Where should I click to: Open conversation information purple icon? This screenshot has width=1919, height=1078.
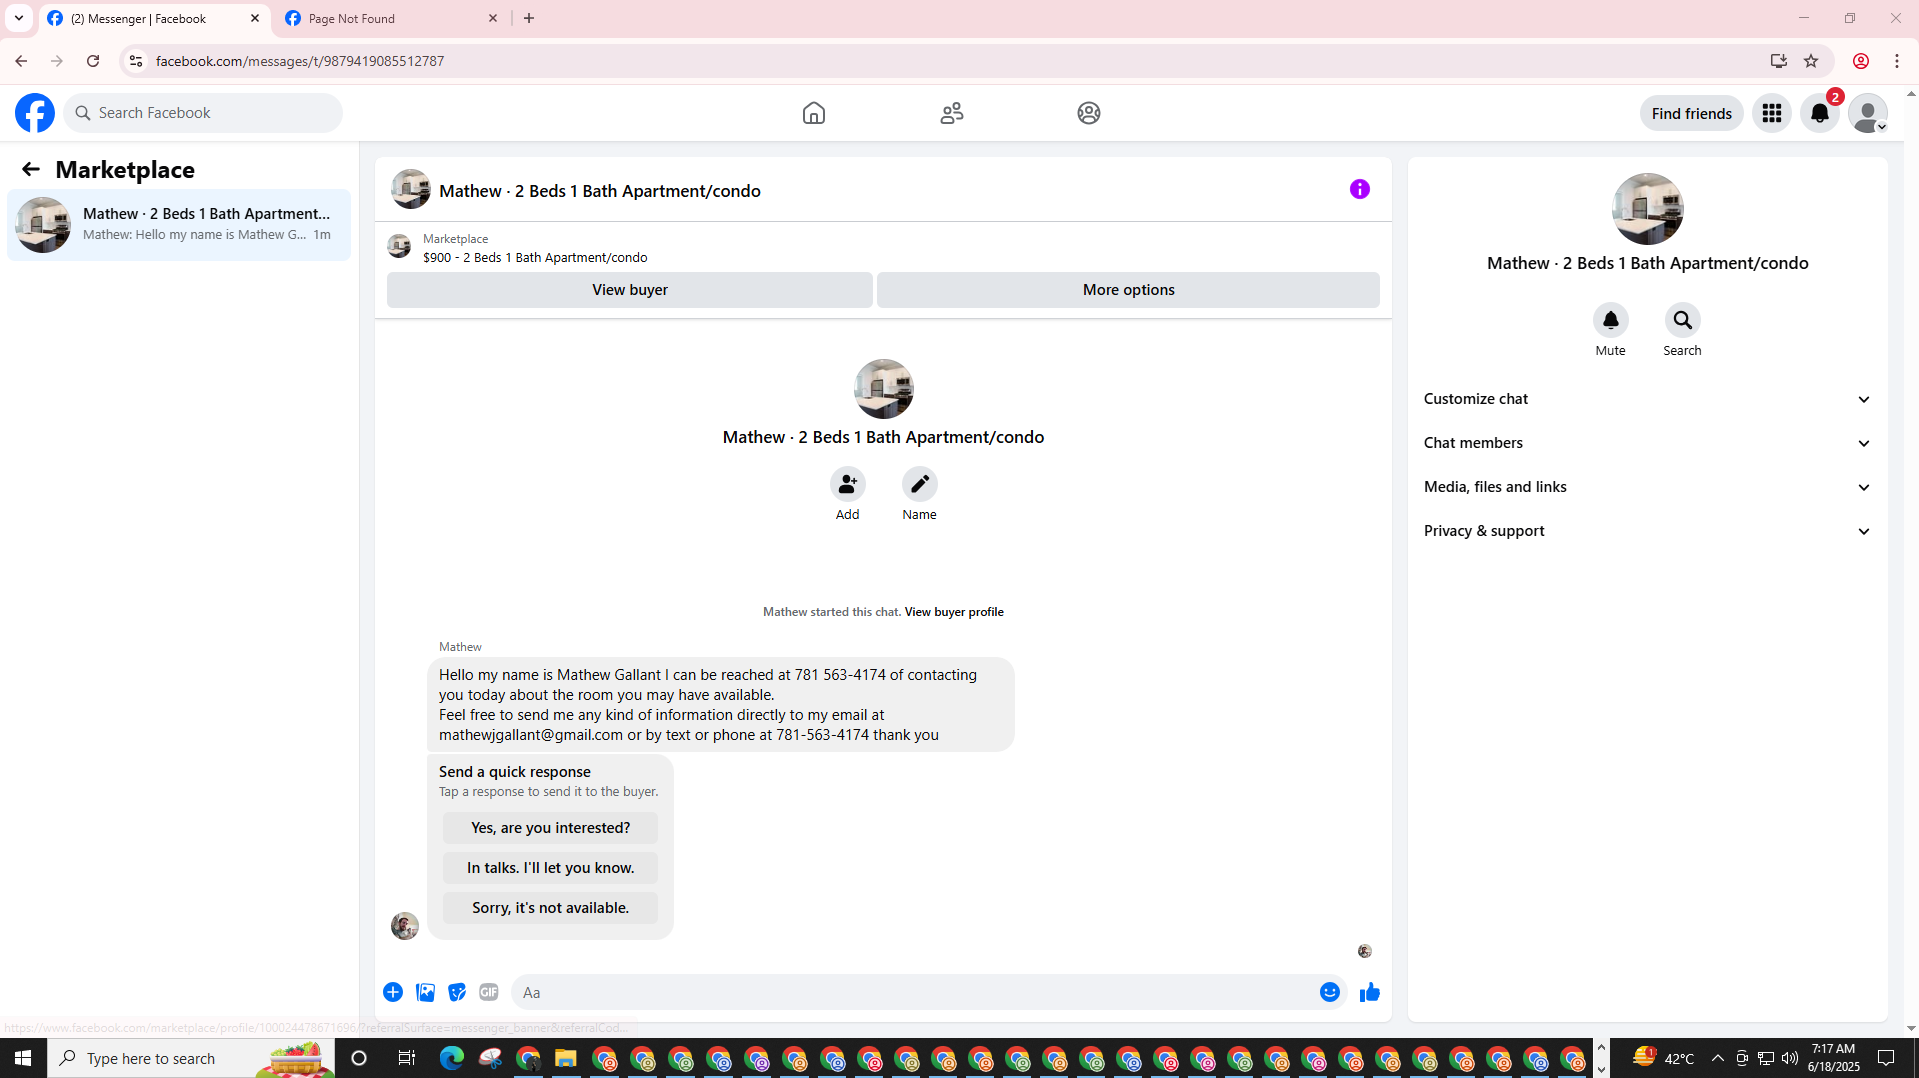pyautogui.click(x=1360, y=189)
